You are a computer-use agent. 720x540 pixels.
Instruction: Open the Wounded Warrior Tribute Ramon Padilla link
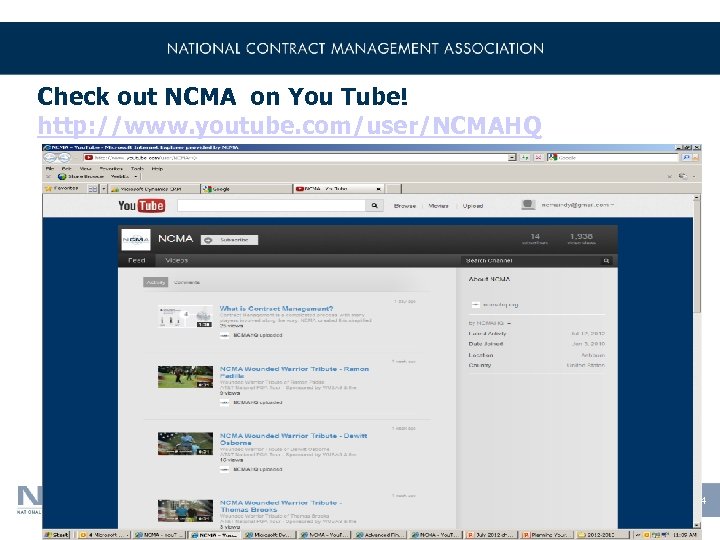point(294,372)
